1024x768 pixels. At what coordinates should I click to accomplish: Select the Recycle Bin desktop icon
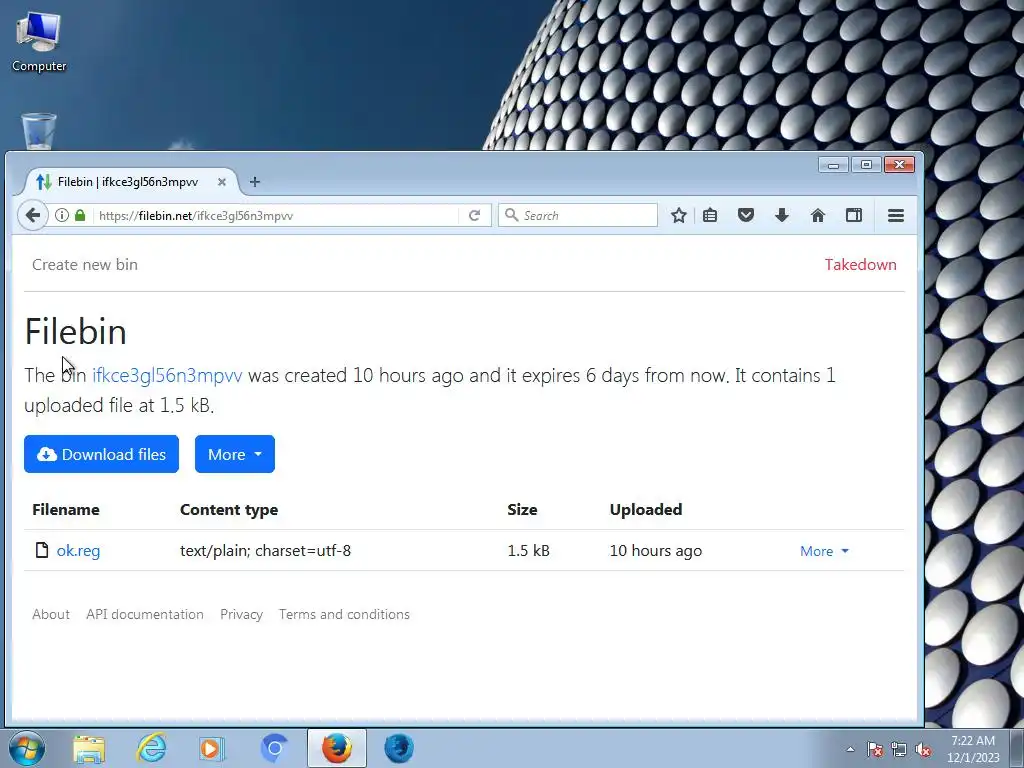point(39,131)
